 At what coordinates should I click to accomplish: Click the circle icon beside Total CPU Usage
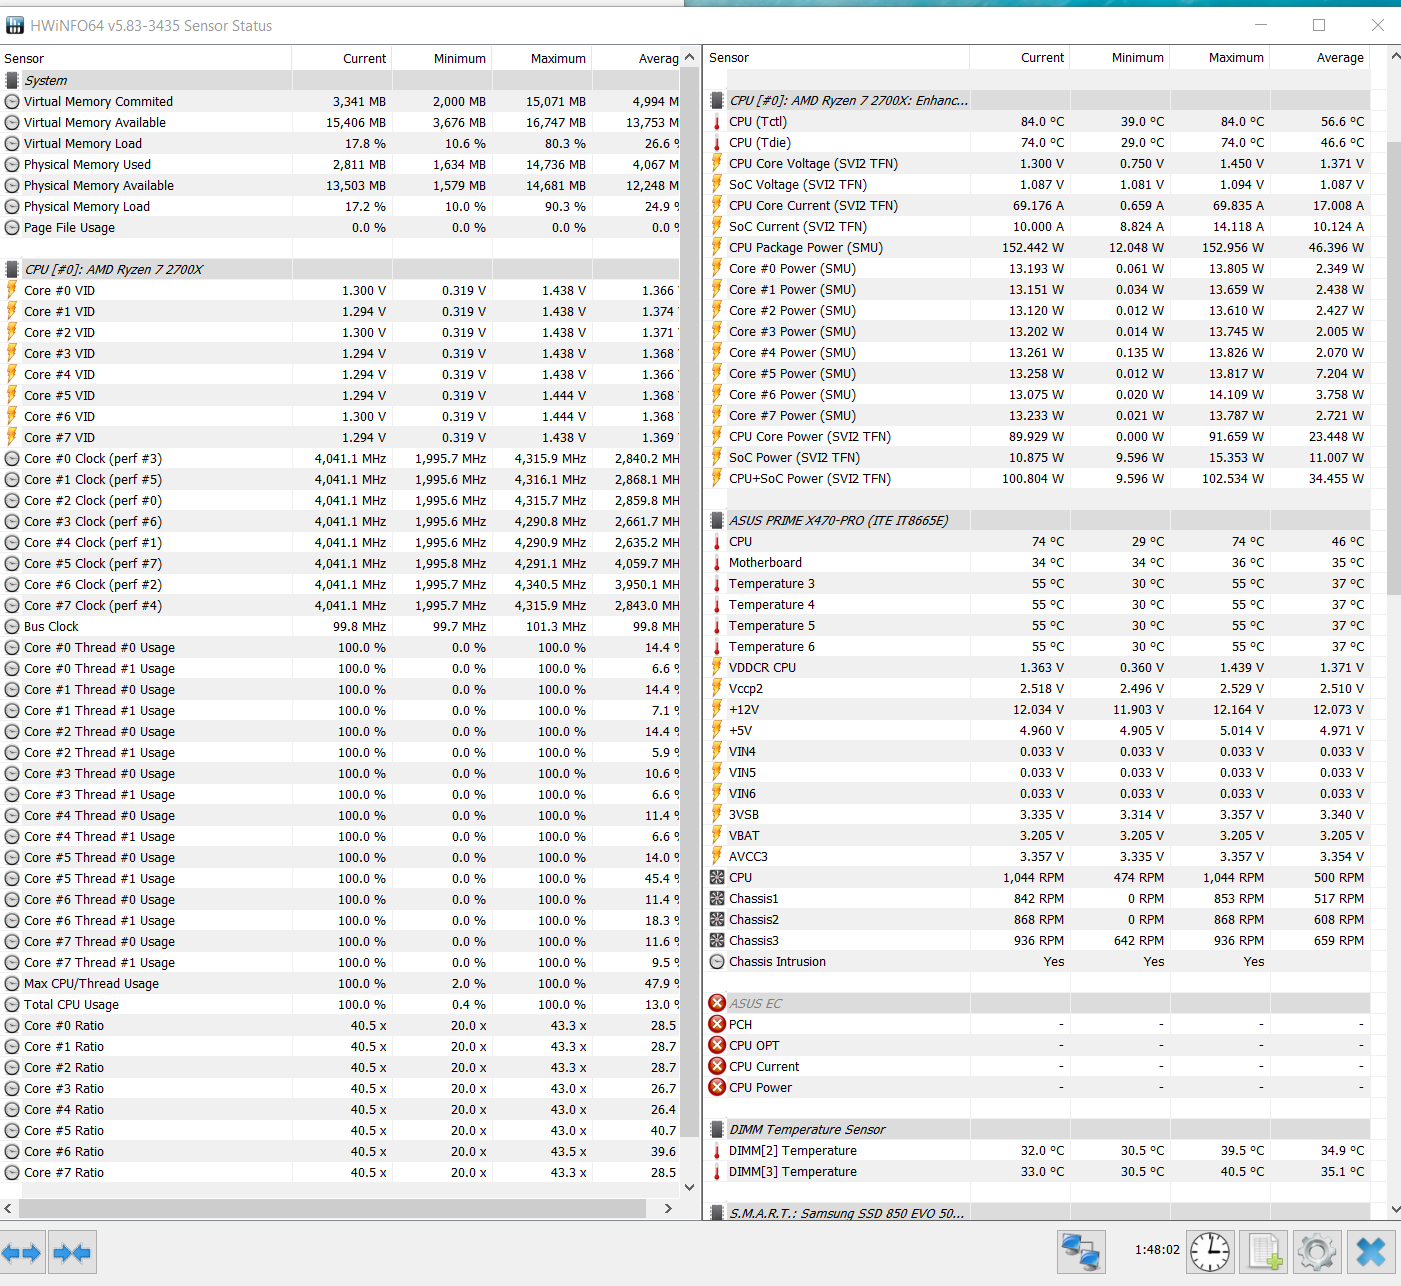(x=12, y=1004)
